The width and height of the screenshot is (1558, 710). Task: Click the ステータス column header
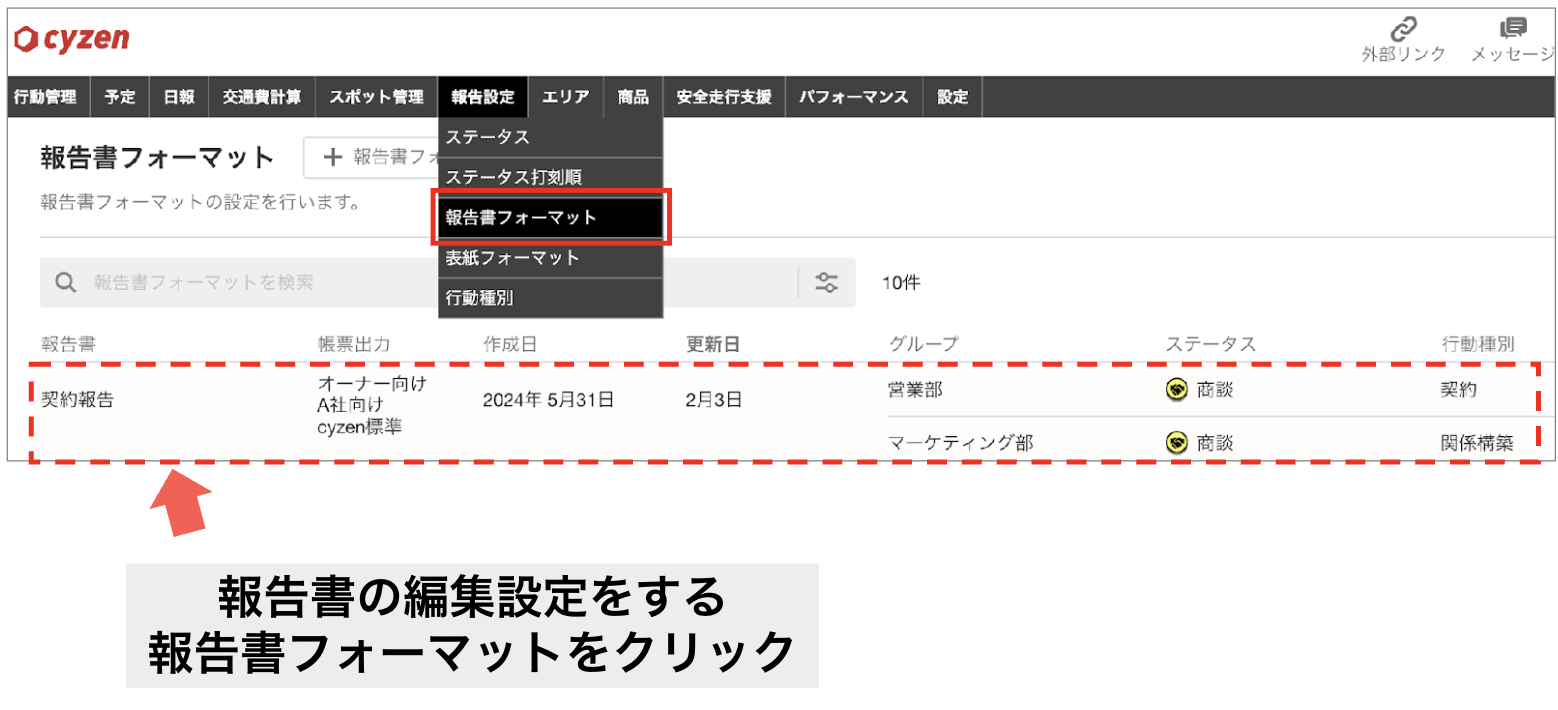[1210, 345]
